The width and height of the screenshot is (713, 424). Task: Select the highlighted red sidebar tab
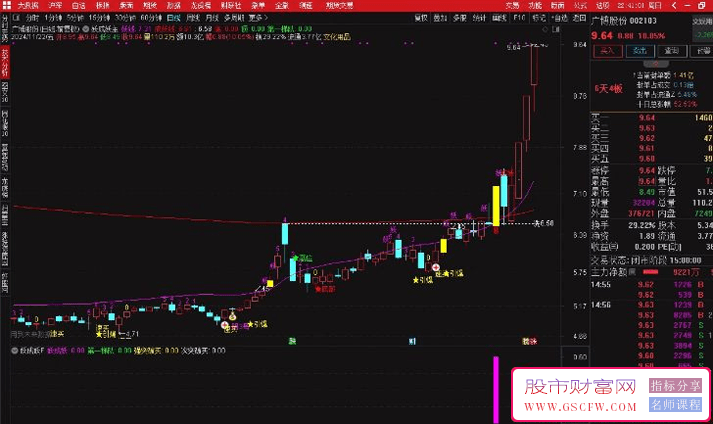tap(5, 62)
